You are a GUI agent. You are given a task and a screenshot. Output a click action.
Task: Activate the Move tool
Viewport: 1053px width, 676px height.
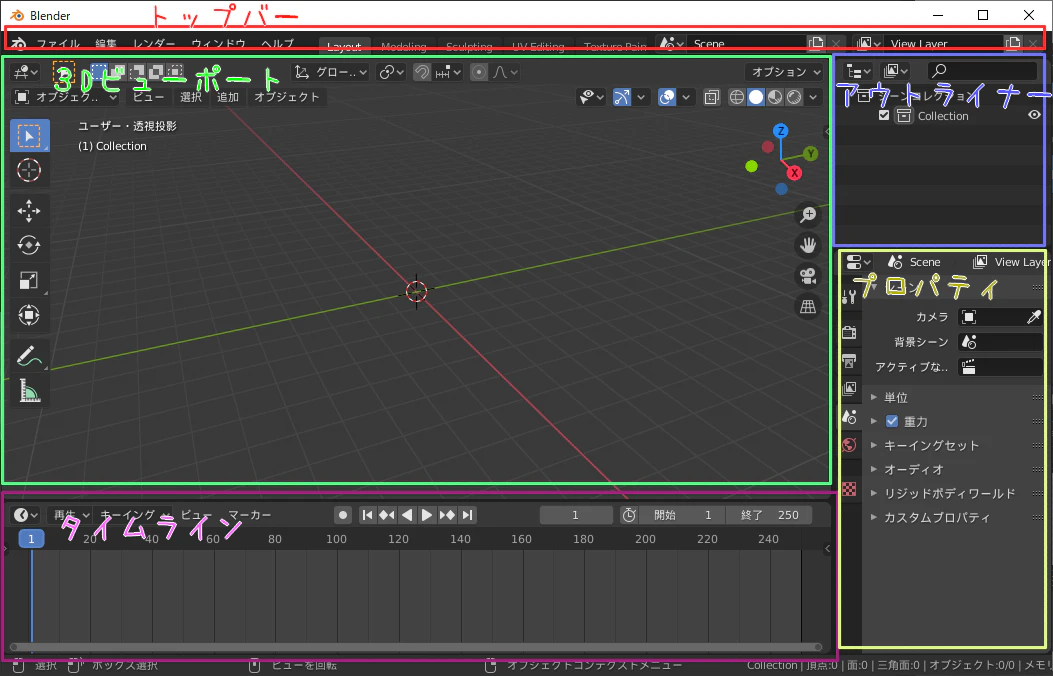click(29, 211)
